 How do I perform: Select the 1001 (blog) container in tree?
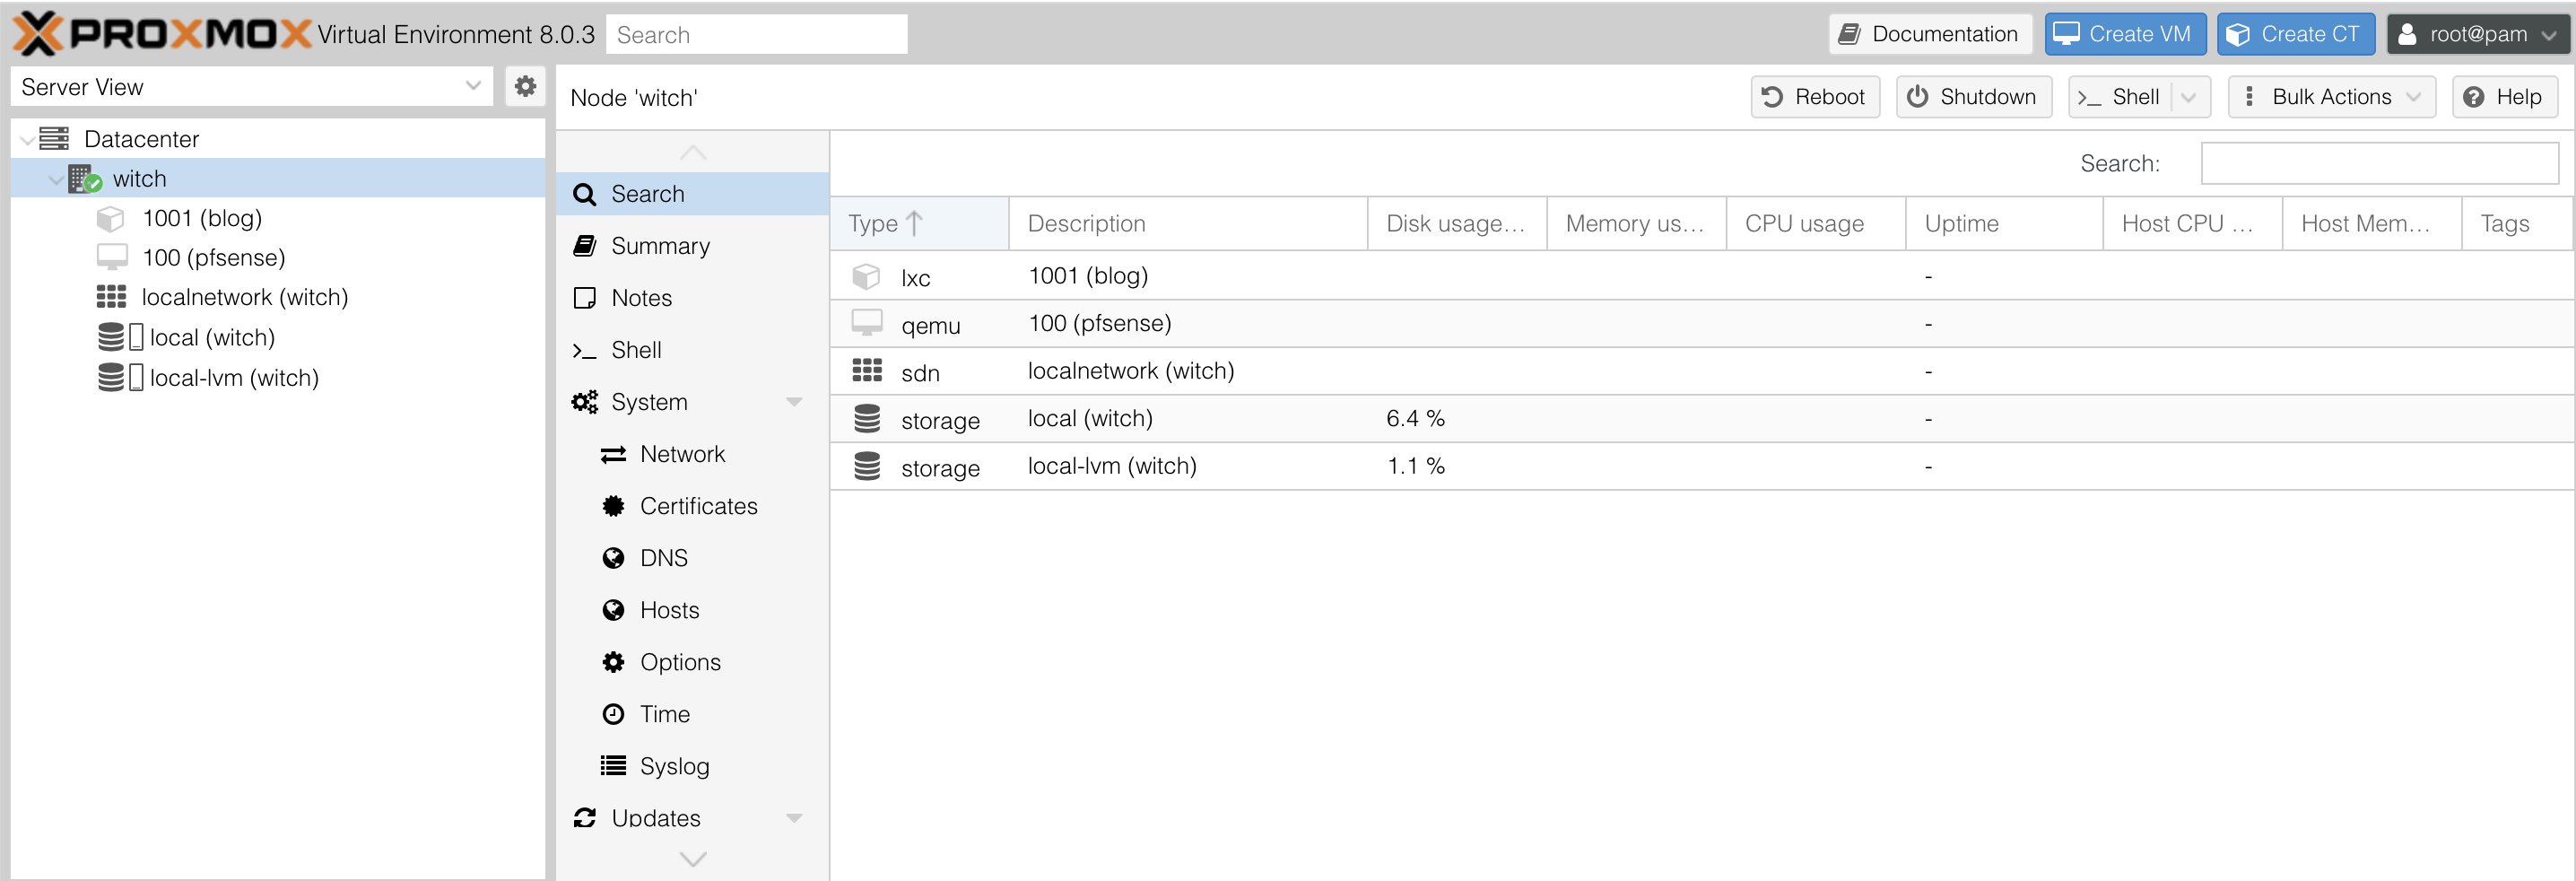(201, 218)
